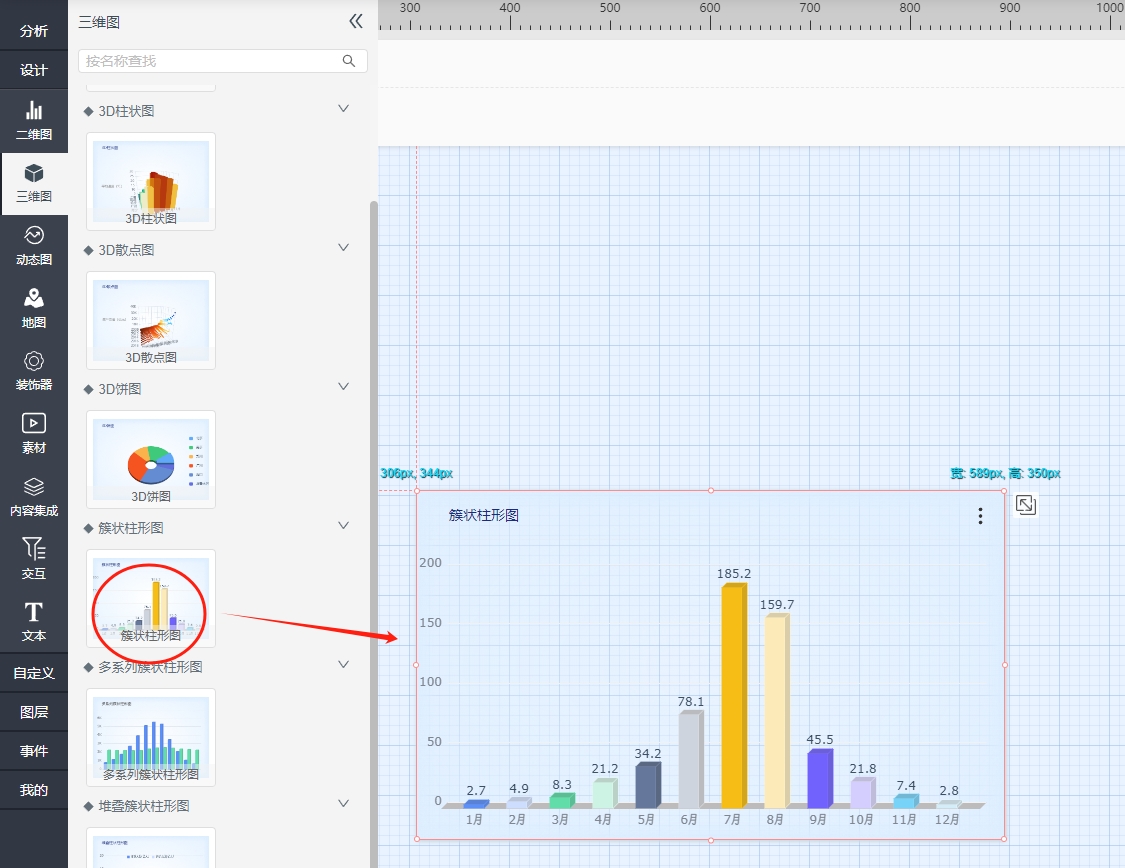The height and width of the screenshot is (868, 1125).
Task: Open the 图层 layers panel
Action: pyautogui.click(x=34, y=712)
